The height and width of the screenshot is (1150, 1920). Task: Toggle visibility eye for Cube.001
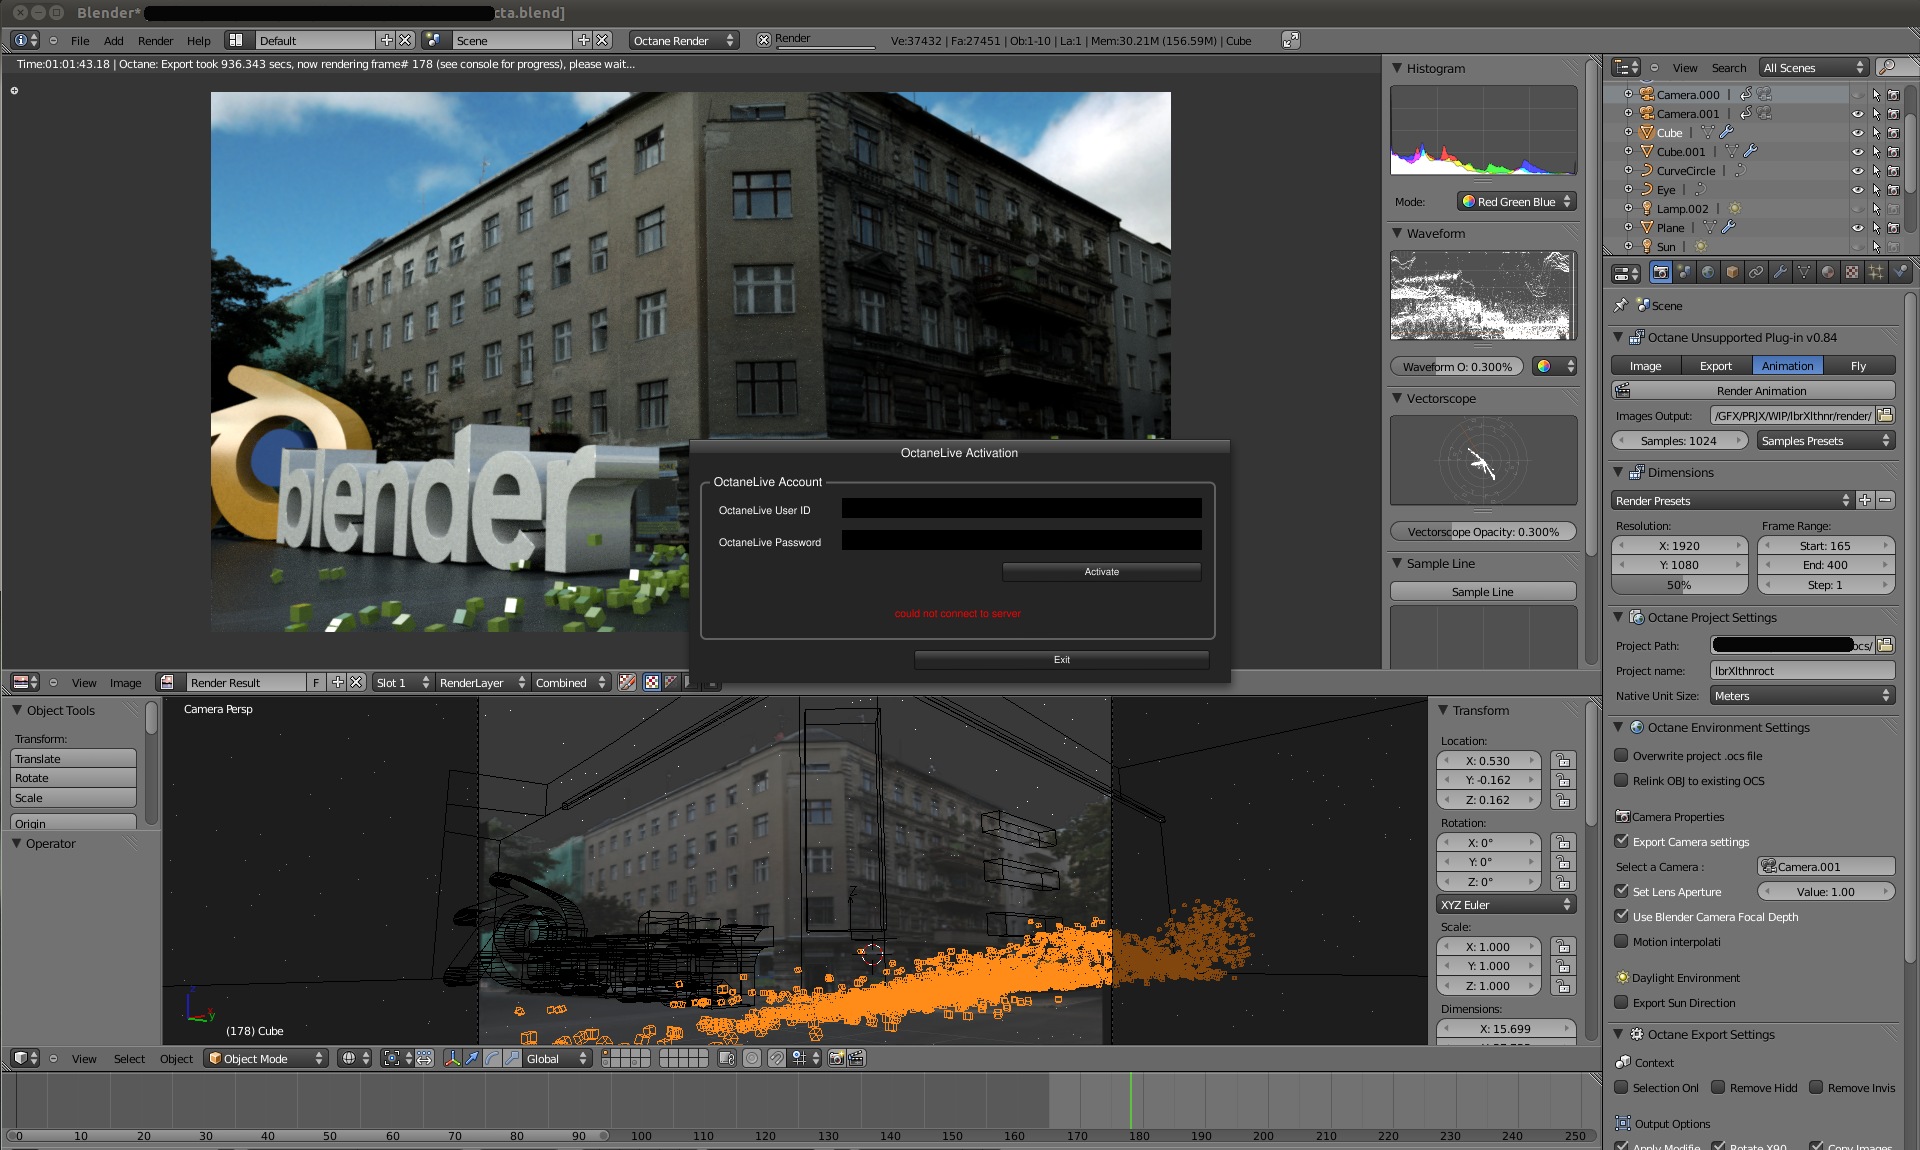tap(1857, 152)
